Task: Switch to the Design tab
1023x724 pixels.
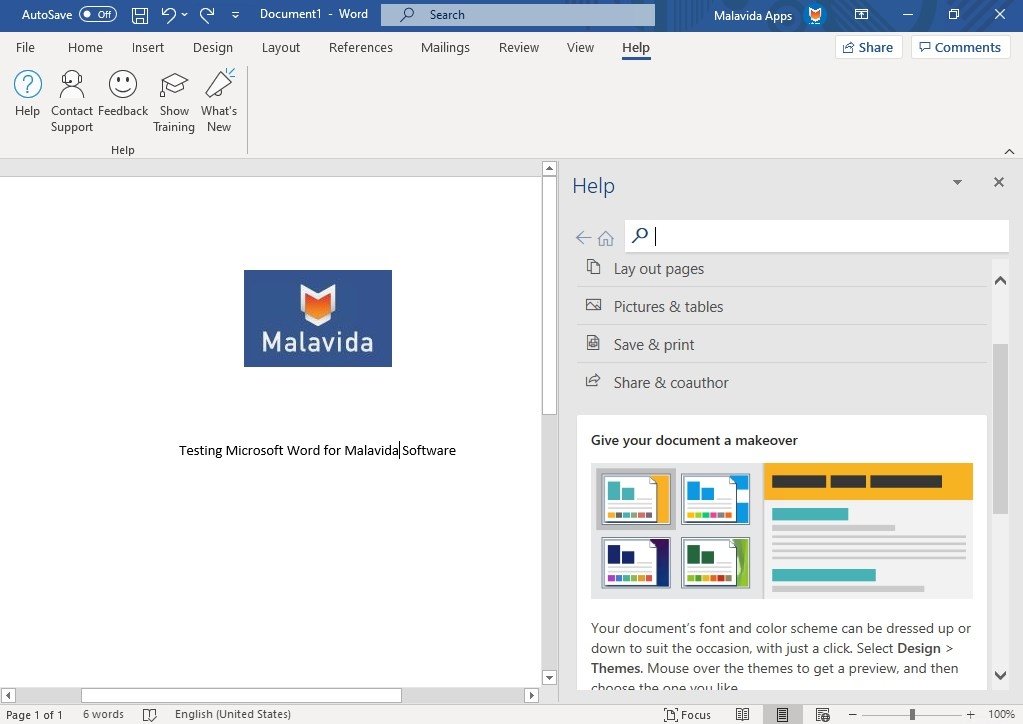Action: (x=213, y=48)
